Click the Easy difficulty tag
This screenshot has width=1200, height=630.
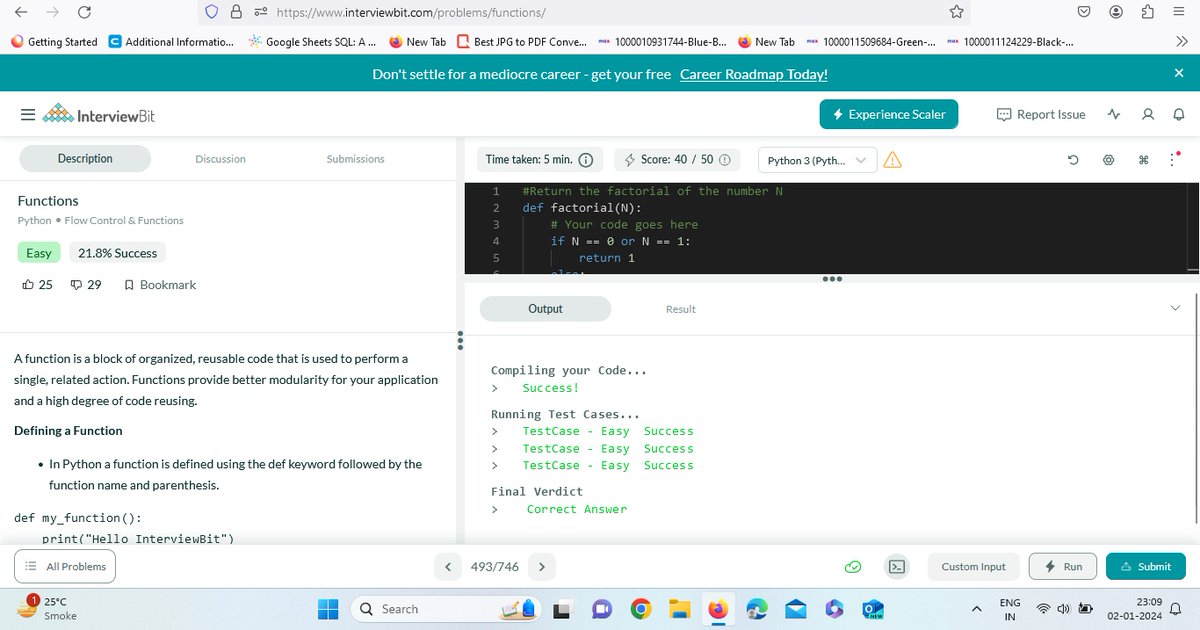[39, 253]
